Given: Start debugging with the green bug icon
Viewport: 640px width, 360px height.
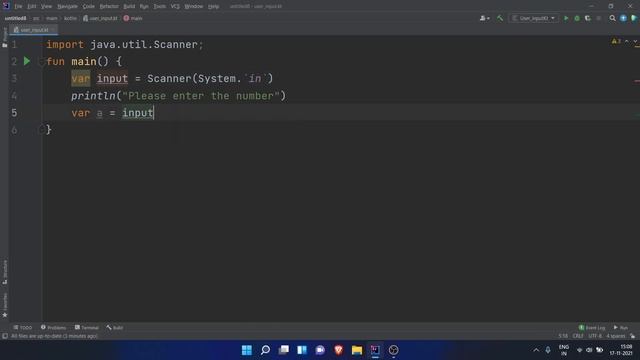Looking at the screenshot, I should click(577, 18).
